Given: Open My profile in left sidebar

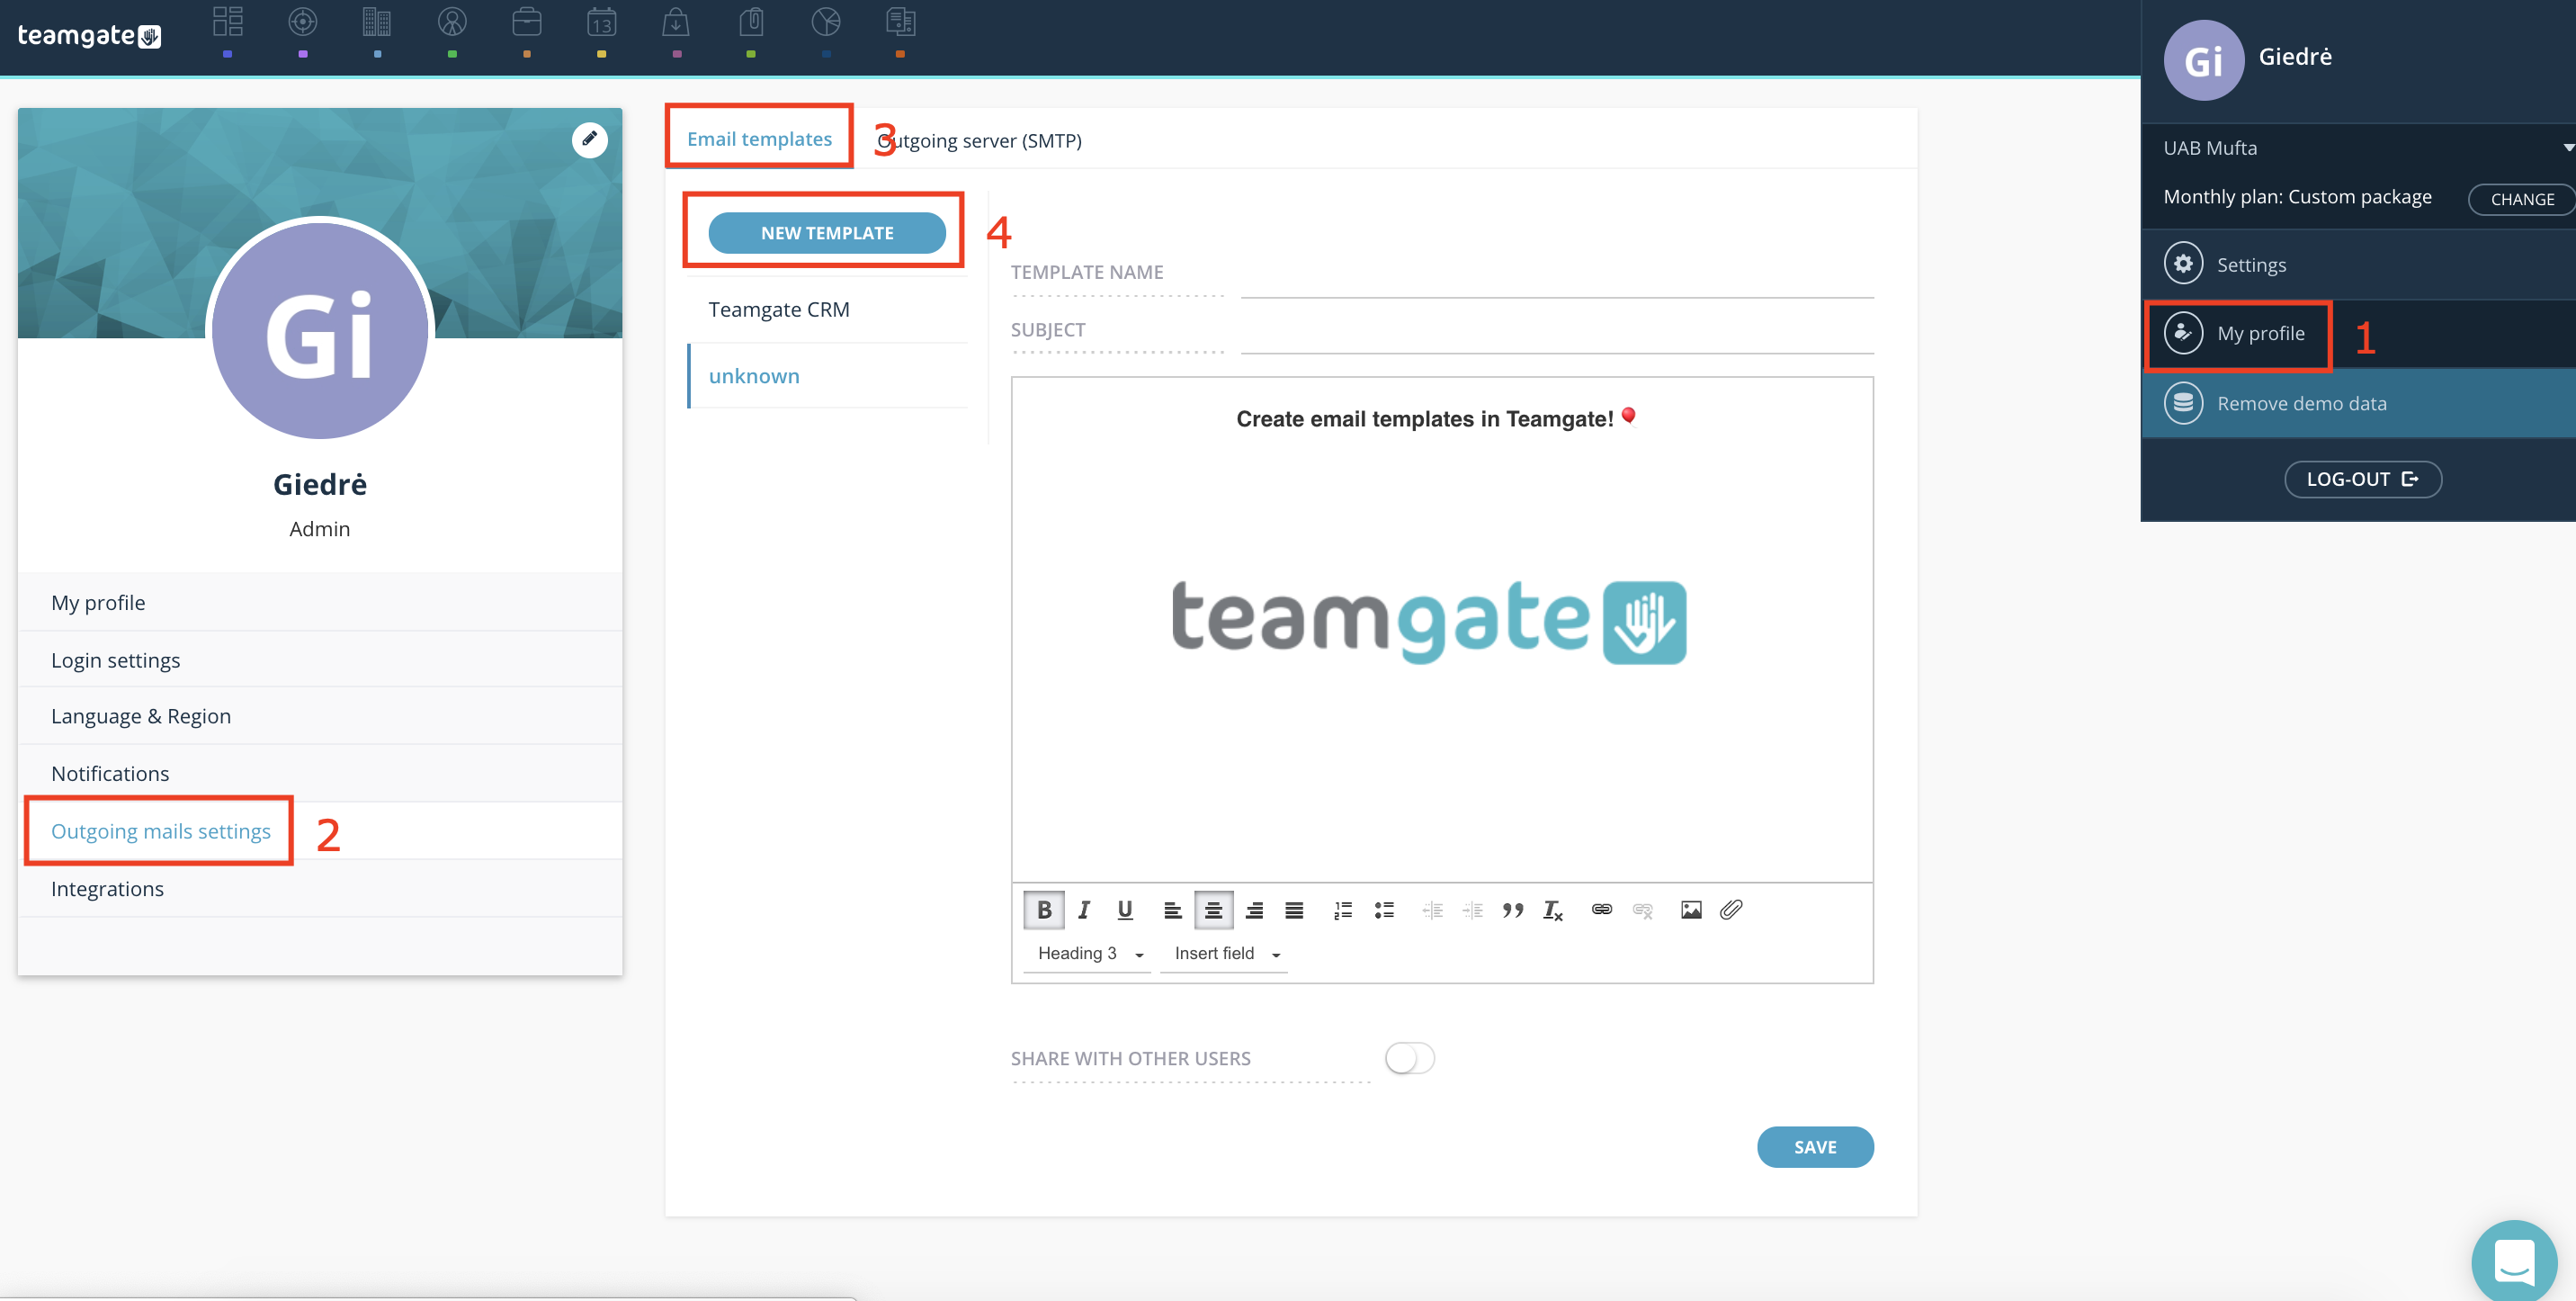Looking at the screenshot, I should 320,602.
